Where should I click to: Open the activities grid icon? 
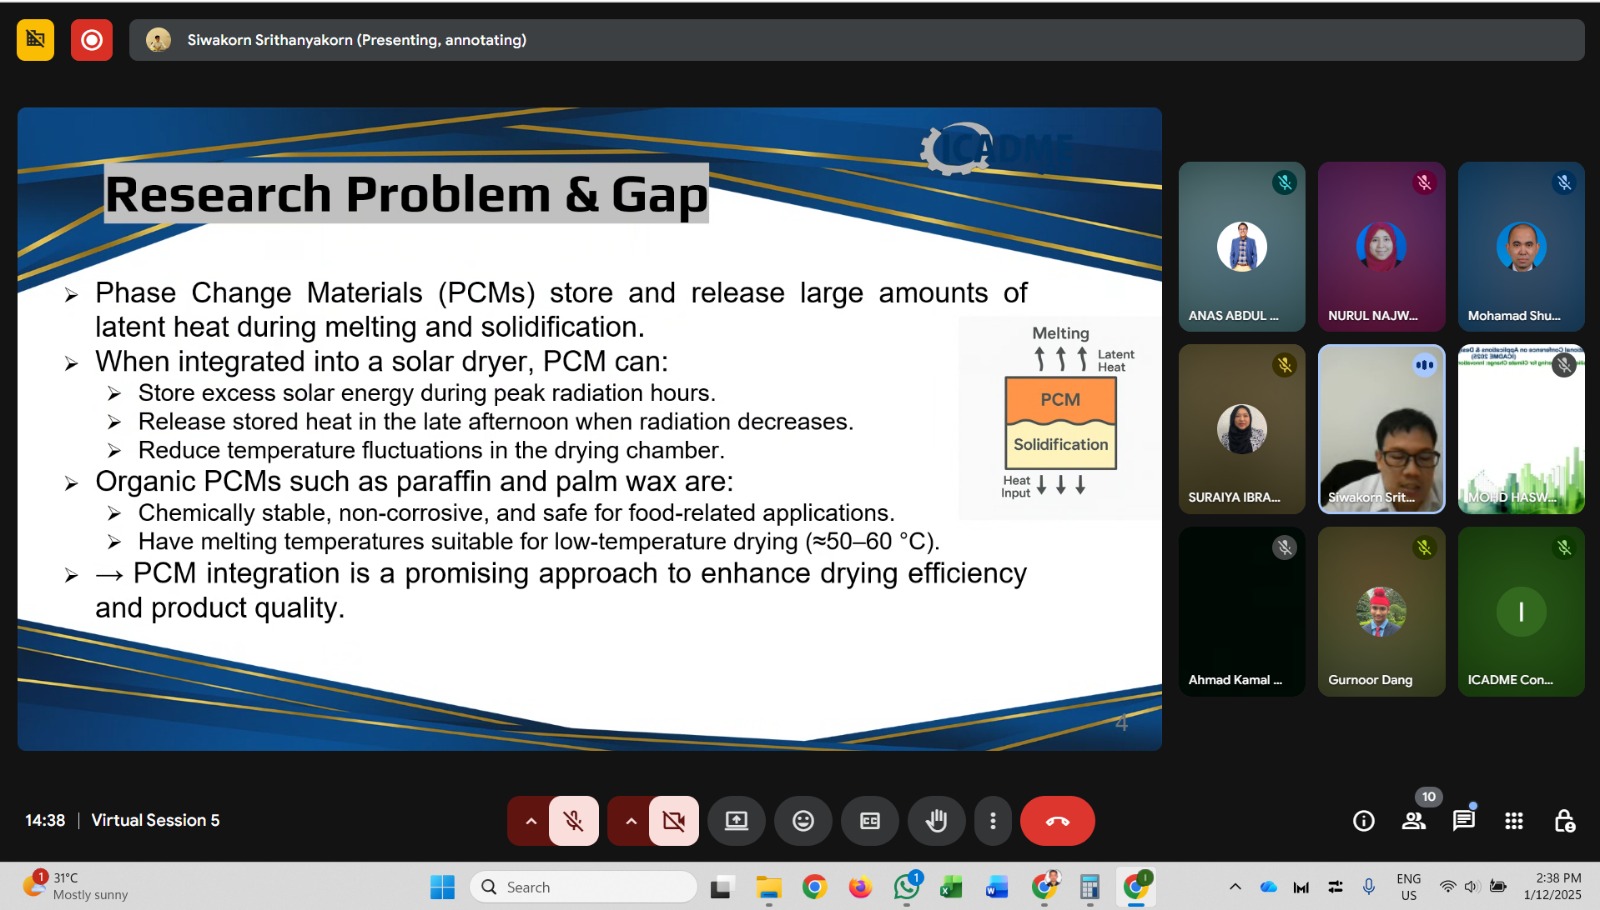coord(1514,821)
